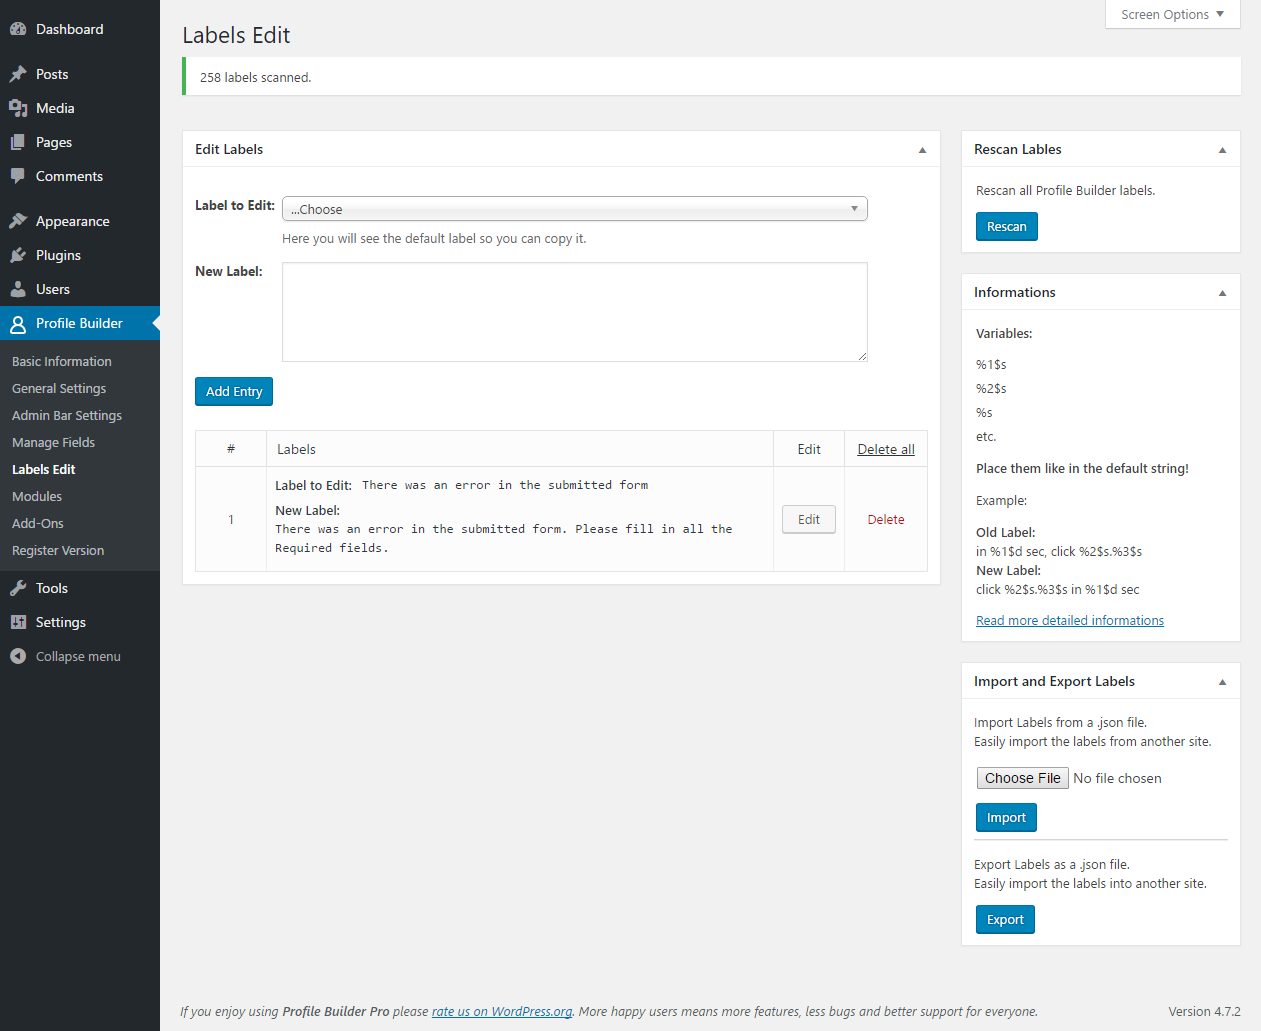The width and height of the screenshot is (1261, 1031).
Task: Click the Dashboard gauge icon
Action: pyautogui.click(x=18, y=29)
